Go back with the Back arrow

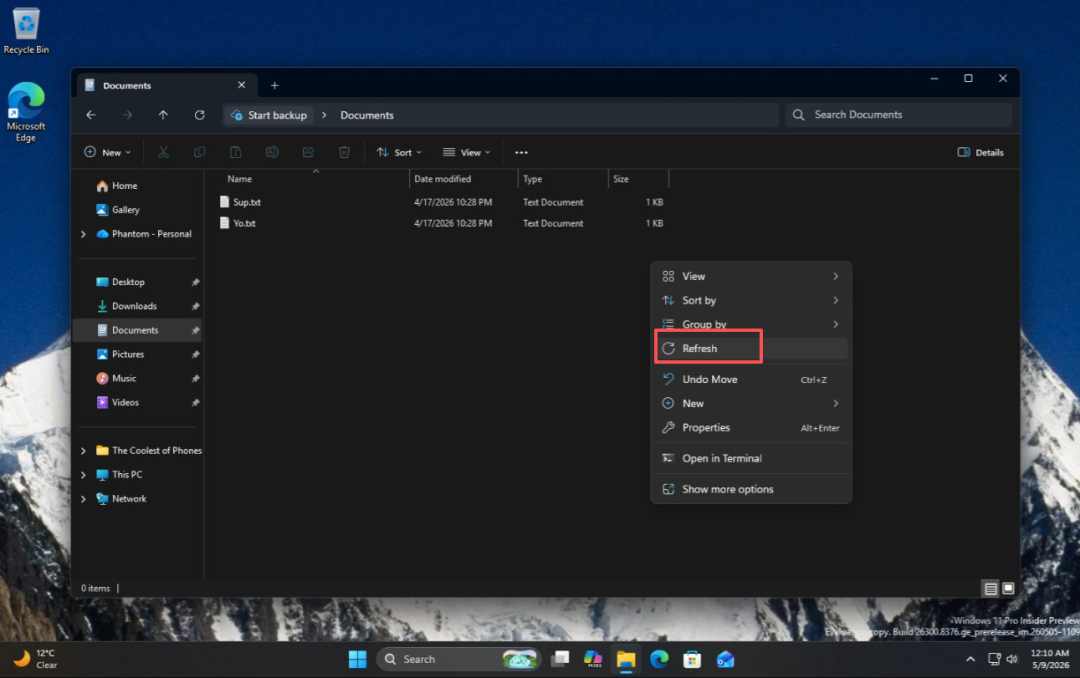pos(91,115)
